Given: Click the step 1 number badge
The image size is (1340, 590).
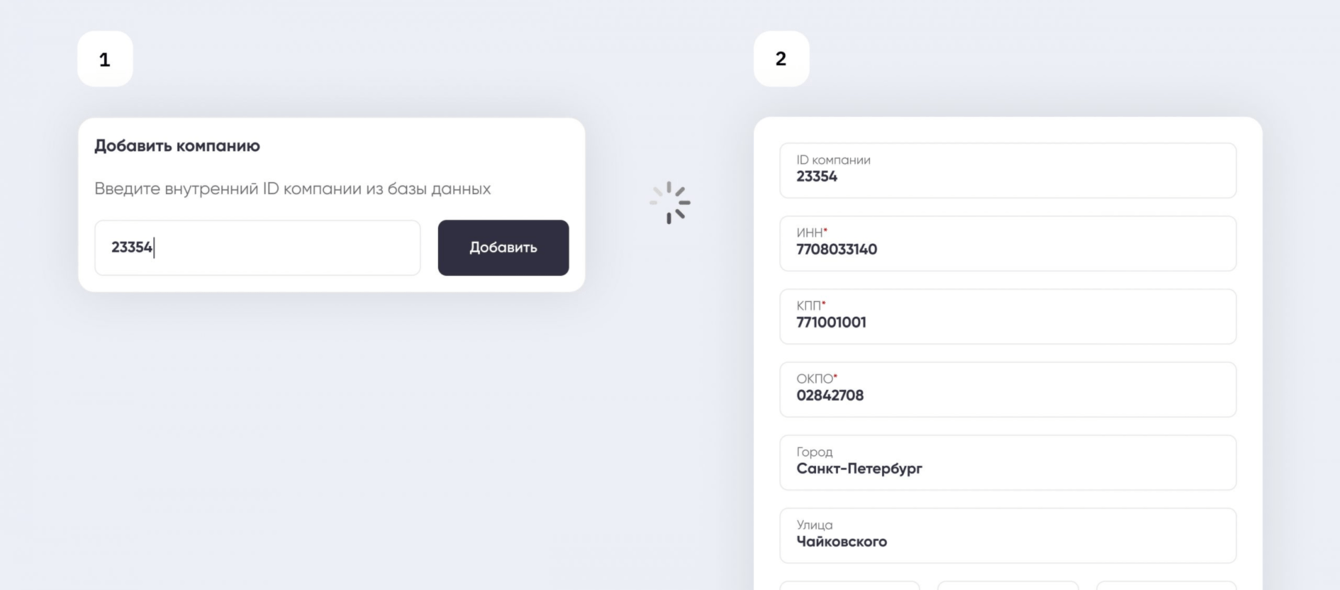Looking at the screenshot, I should 105,60.
